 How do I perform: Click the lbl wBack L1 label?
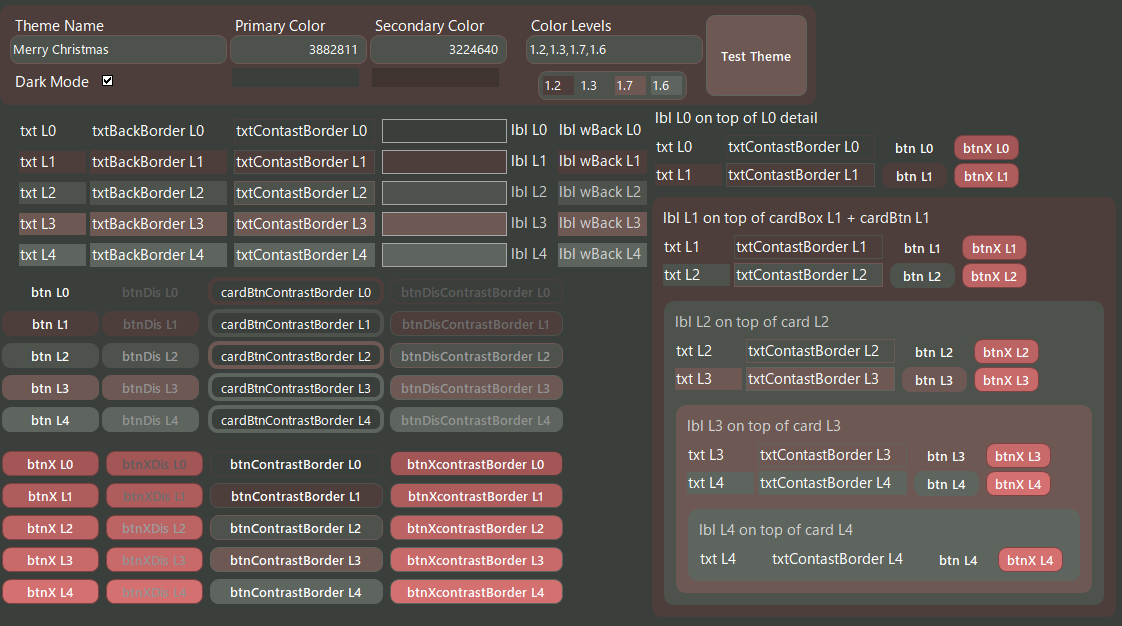click(600, 161)
